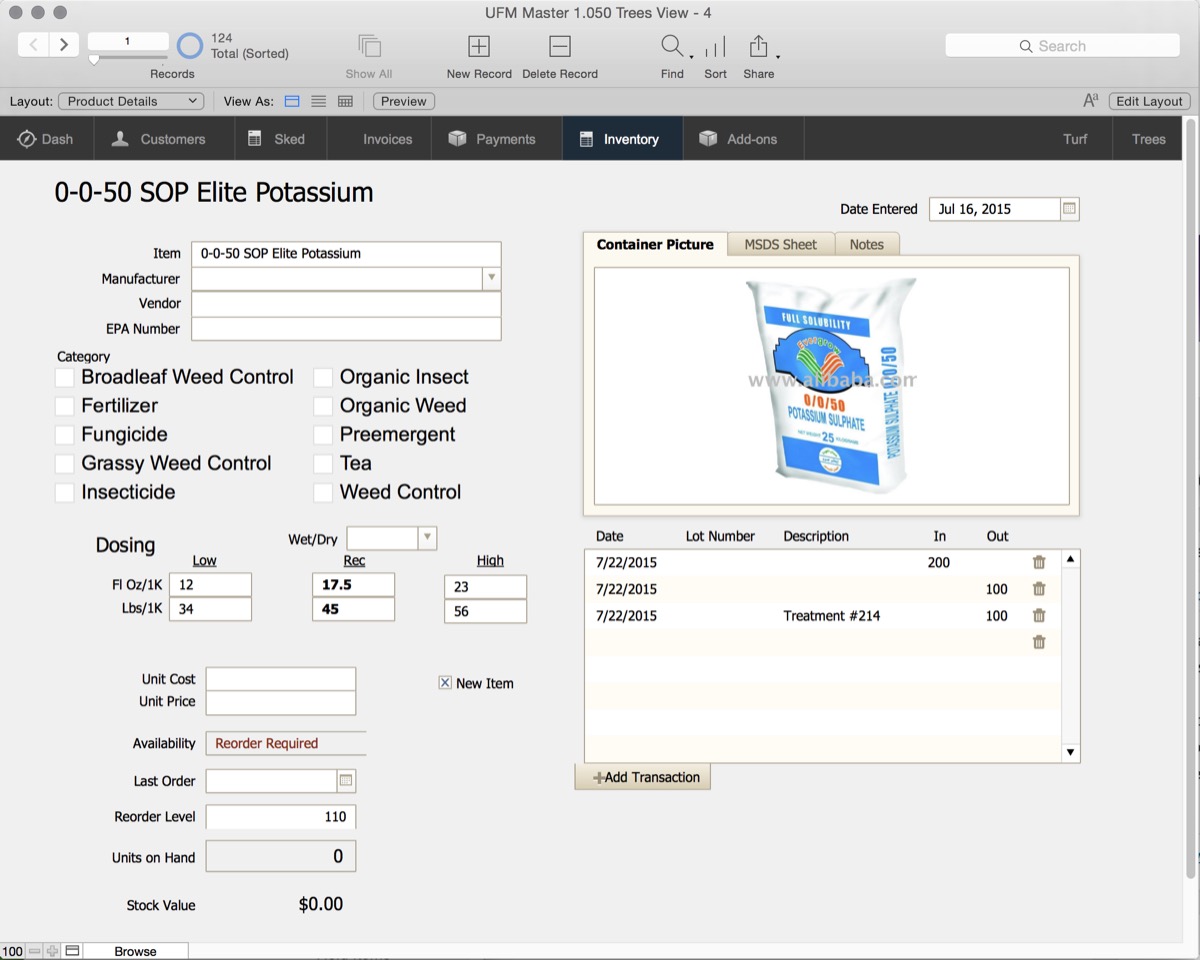
Task: Switch to table view icon
Action: coord(345,101)
